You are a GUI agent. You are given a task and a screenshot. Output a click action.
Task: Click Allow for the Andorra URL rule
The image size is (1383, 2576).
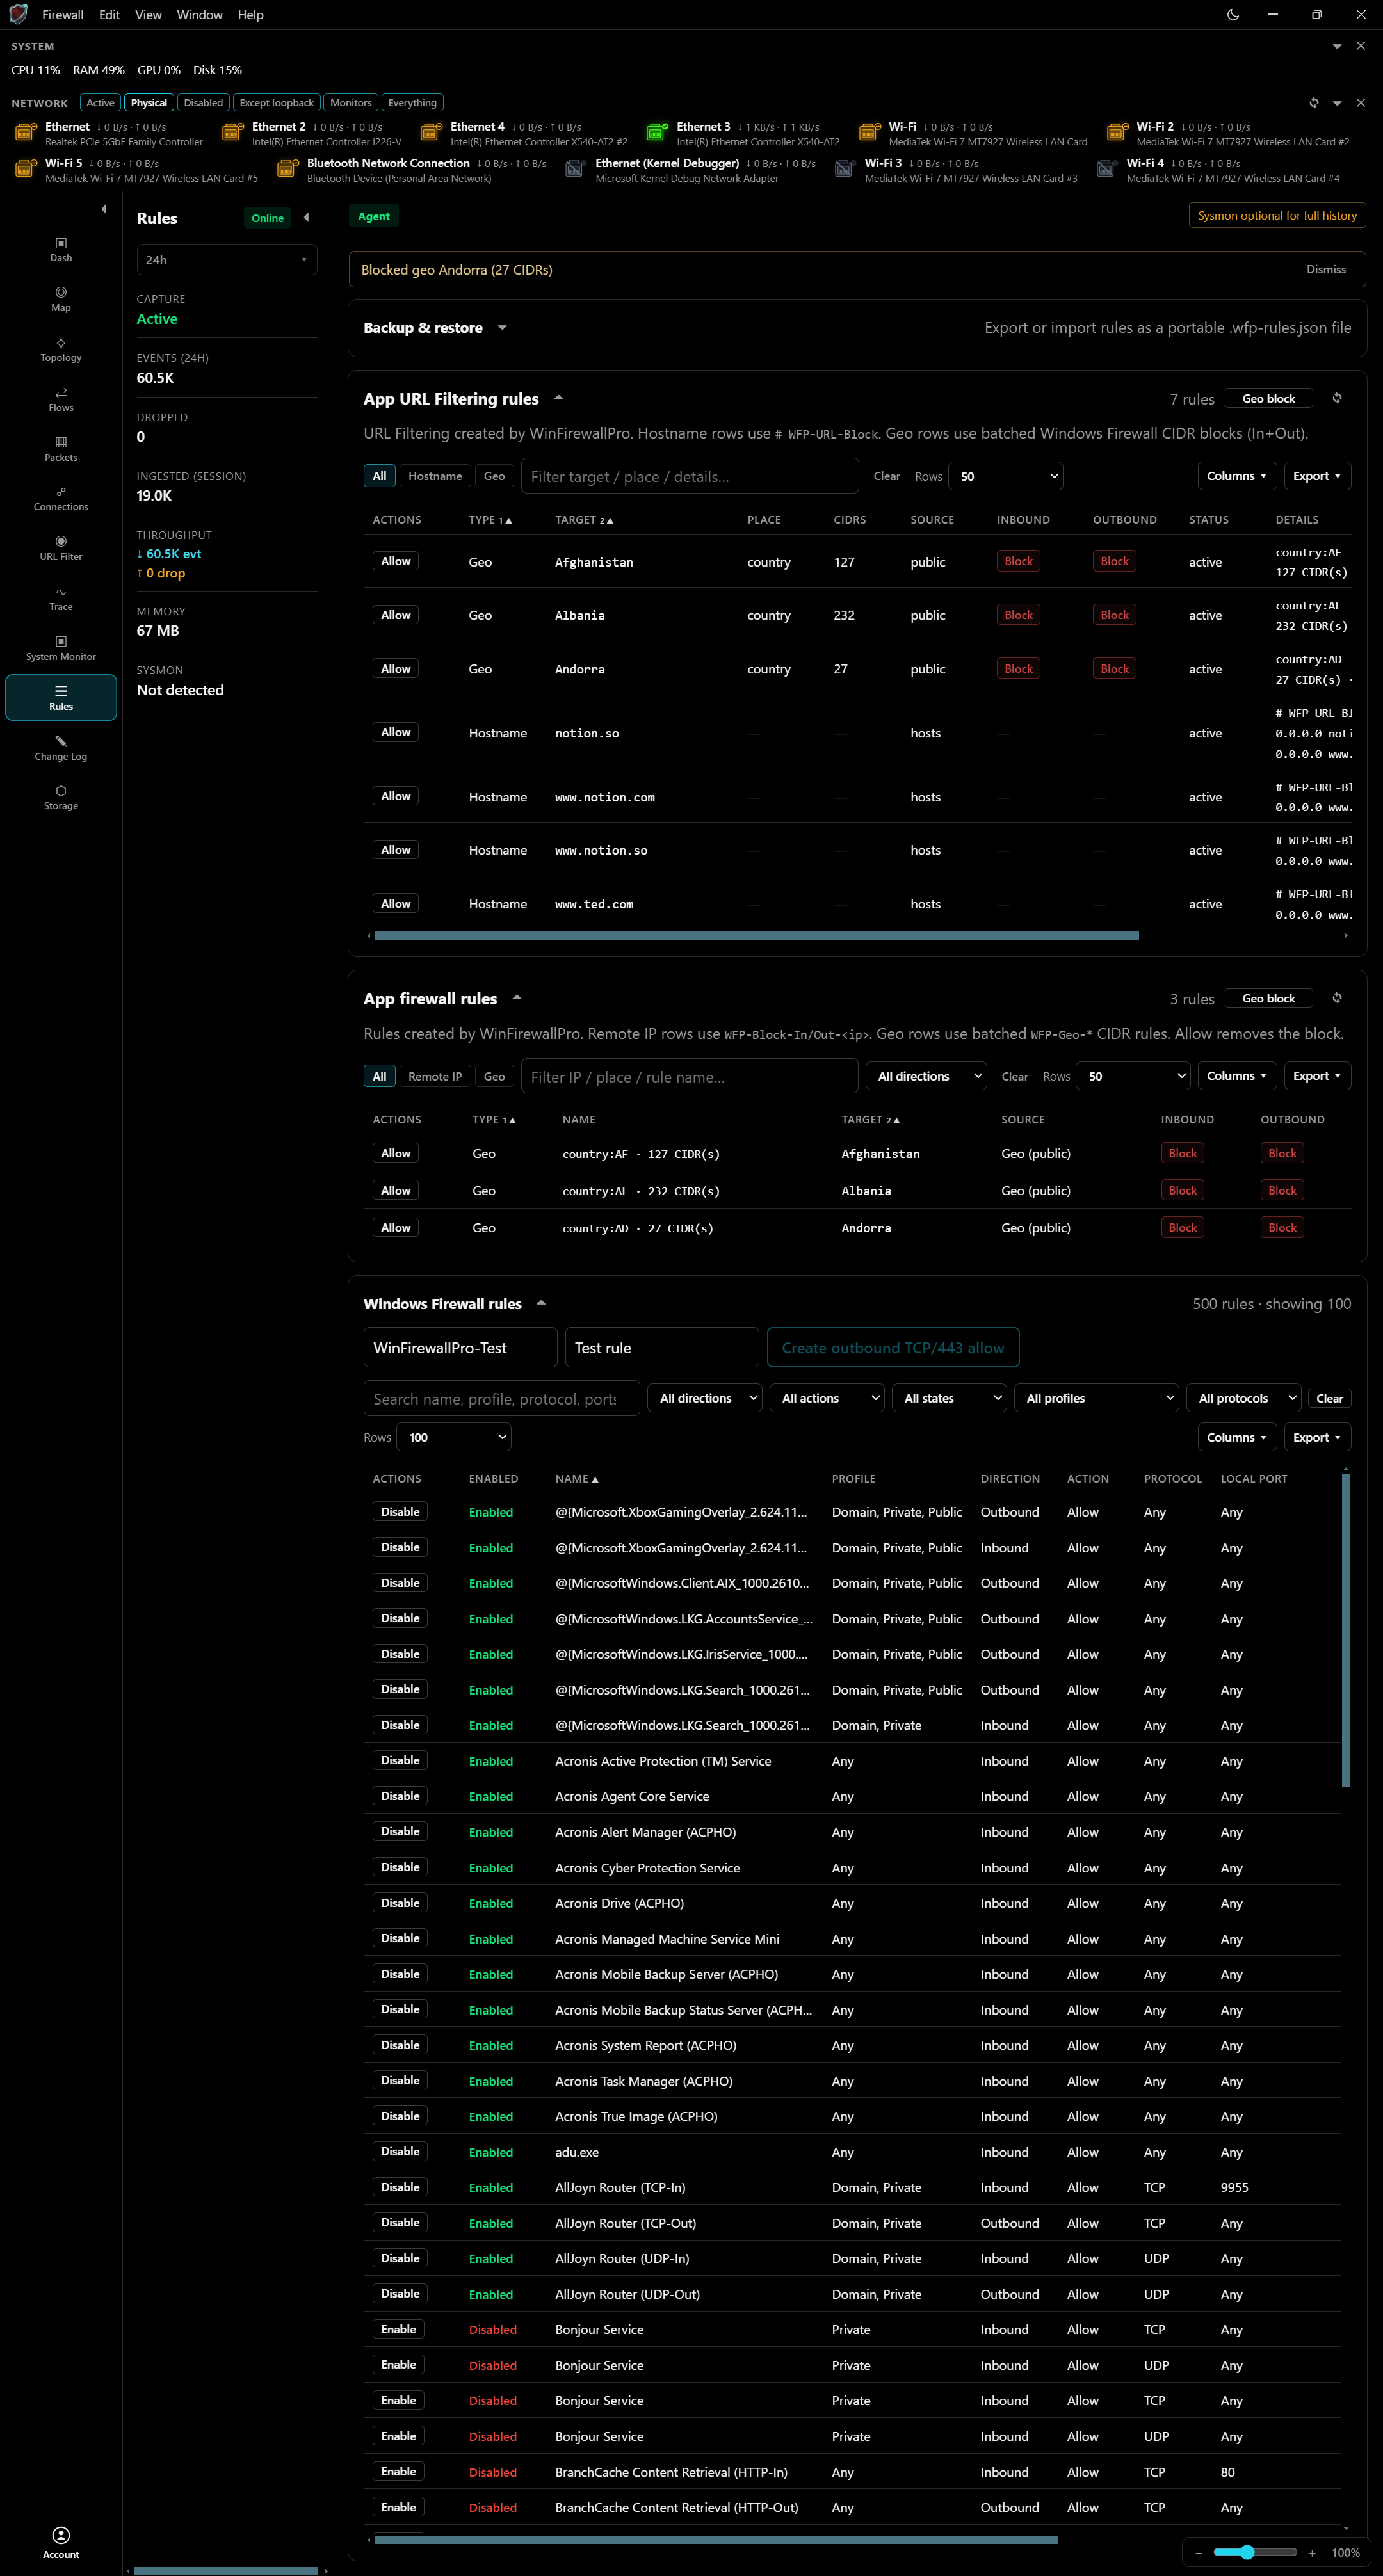tap(396, 668)
